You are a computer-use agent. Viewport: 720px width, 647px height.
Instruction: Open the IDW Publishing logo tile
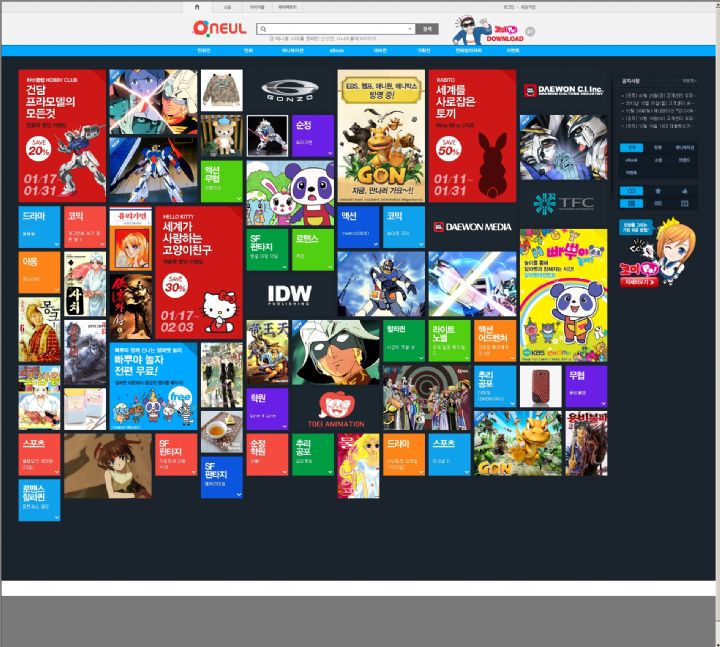(x=290, y=295)
